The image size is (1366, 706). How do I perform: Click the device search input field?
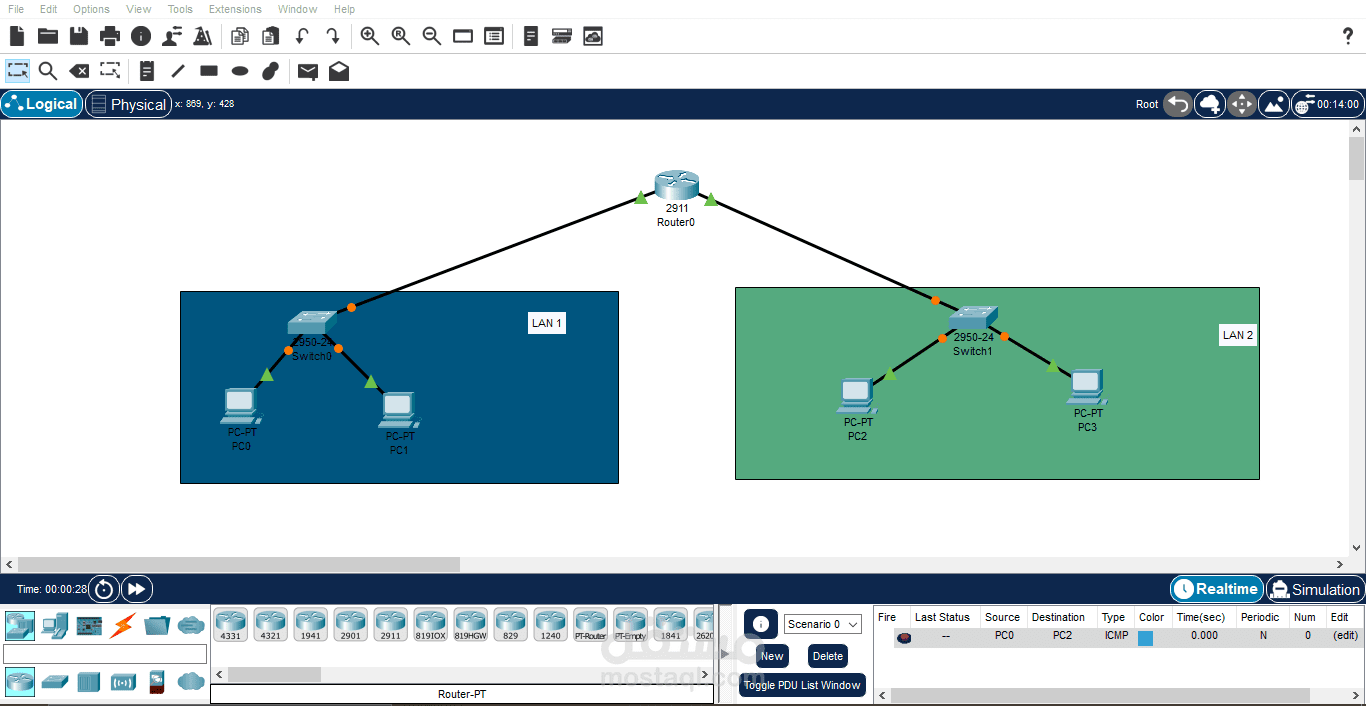105,654
